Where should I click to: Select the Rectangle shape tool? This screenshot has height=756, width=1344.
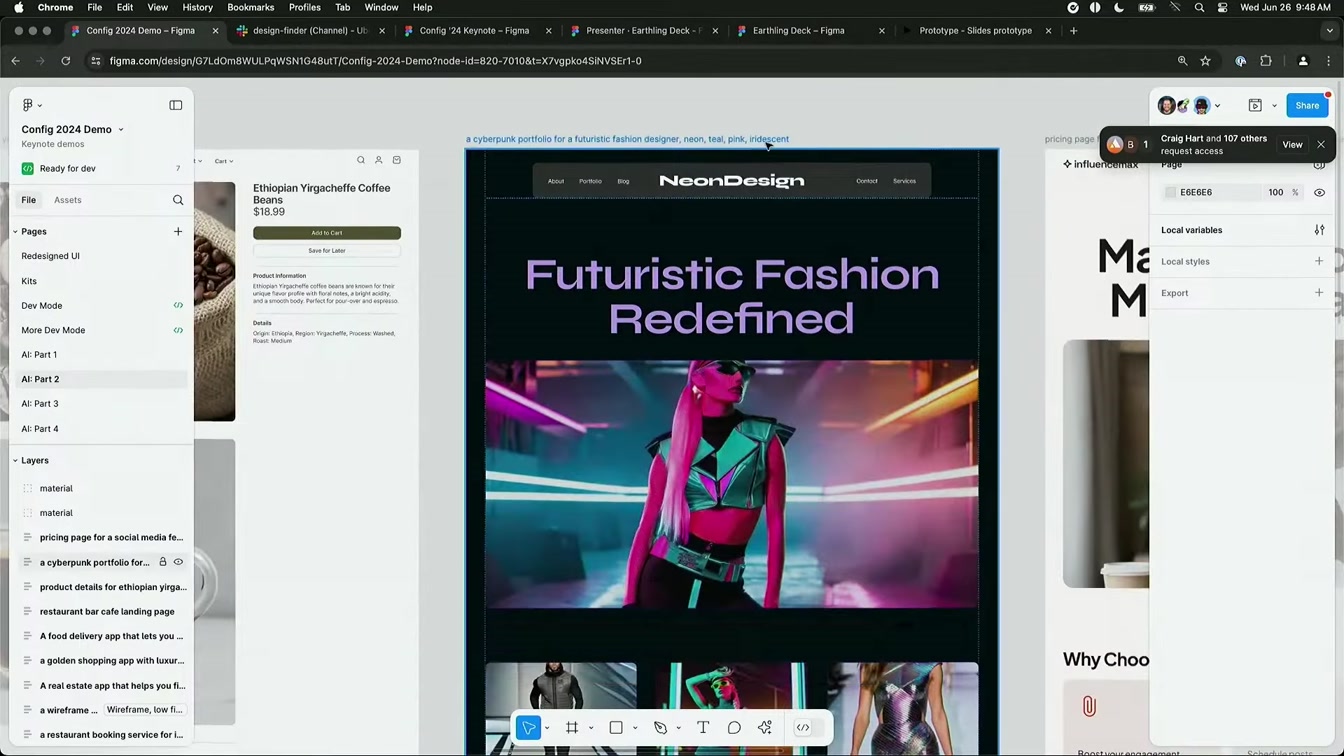[x=616, y=728]
